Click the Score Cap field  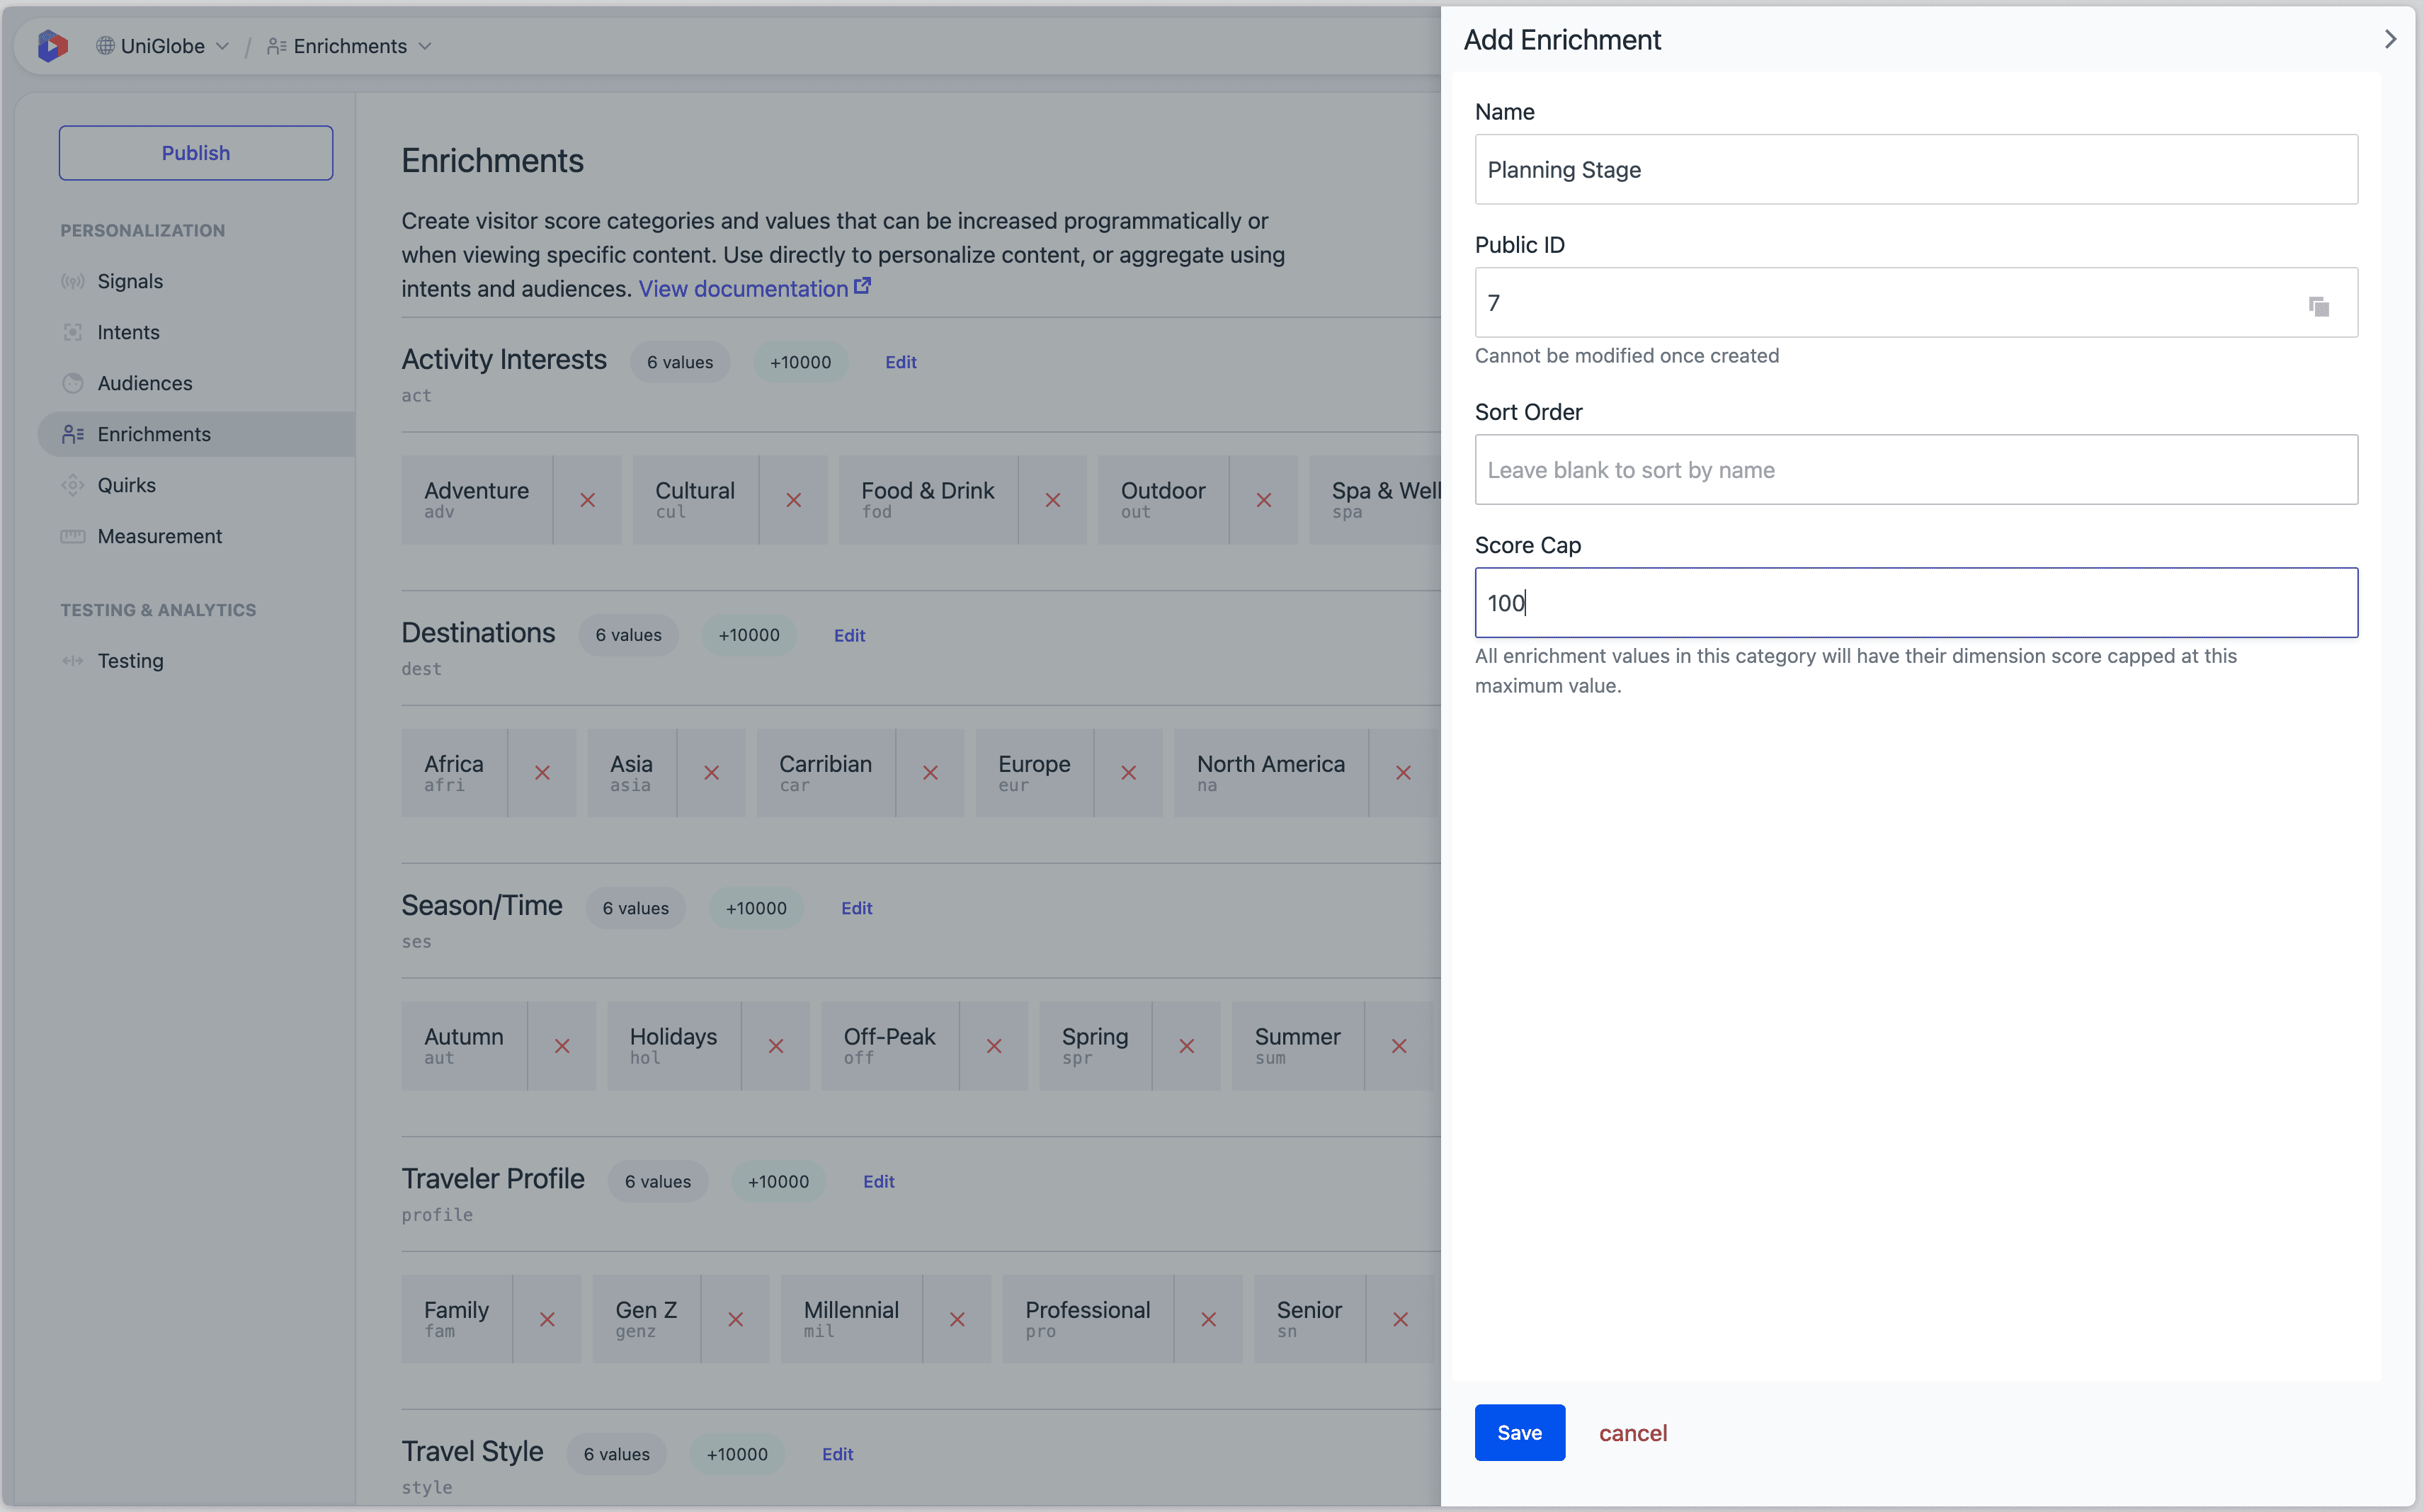(x=1916, y=603)
